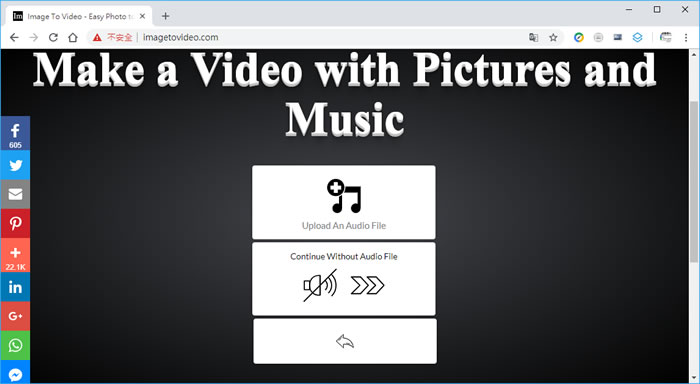The image size is (700, 384).
Task: Open the colorful circular extension icon
Action: coord(579,38)
